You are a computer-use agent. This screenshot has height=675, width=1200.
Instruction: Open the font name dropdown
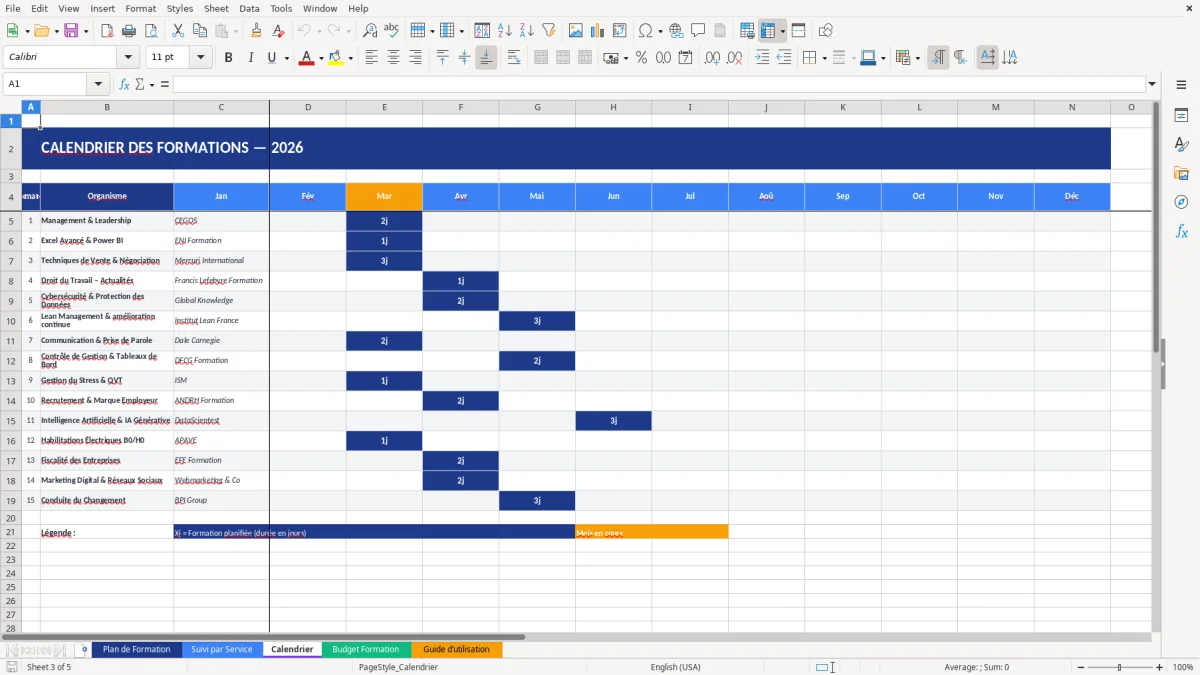point(128,57)
